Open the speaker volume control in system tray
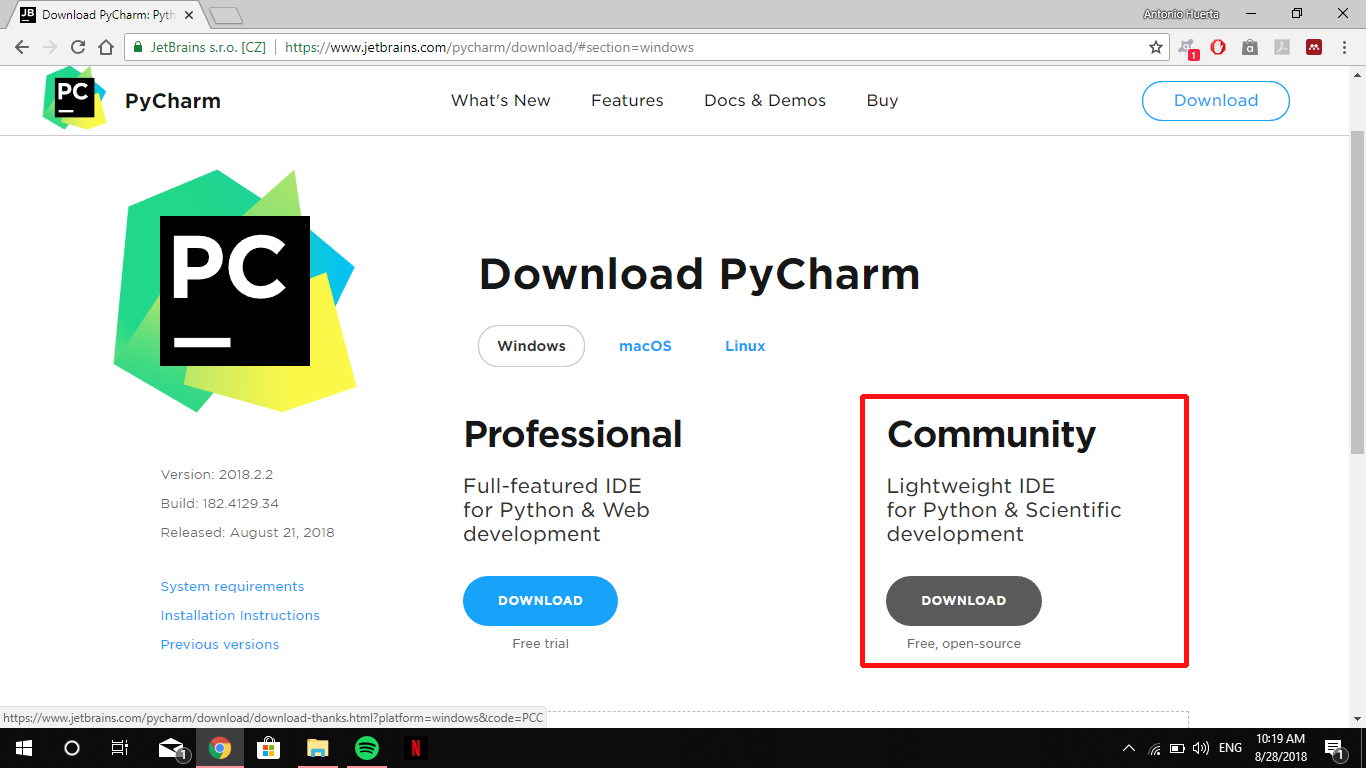Image resolution: width=1366 pixels, height=768 pixels. coord(1202,747)
